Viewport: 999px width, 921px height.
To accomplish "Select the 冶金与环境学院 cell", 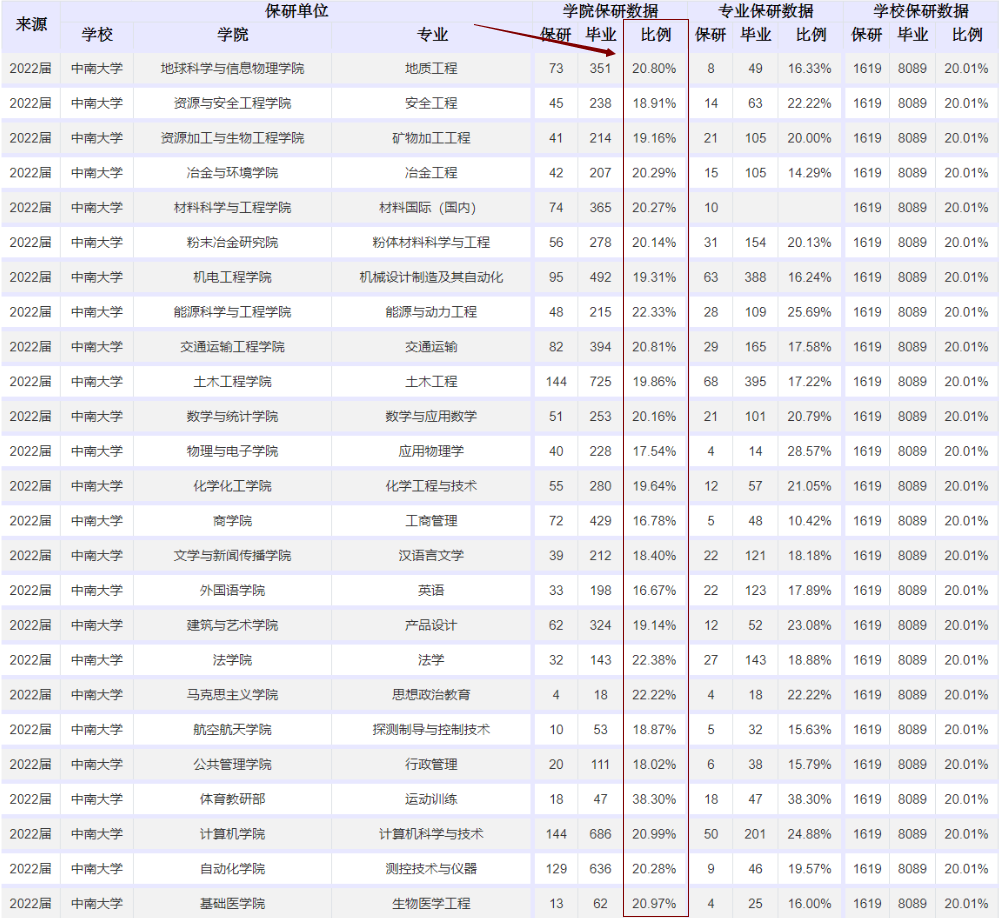I will [233, 173].
